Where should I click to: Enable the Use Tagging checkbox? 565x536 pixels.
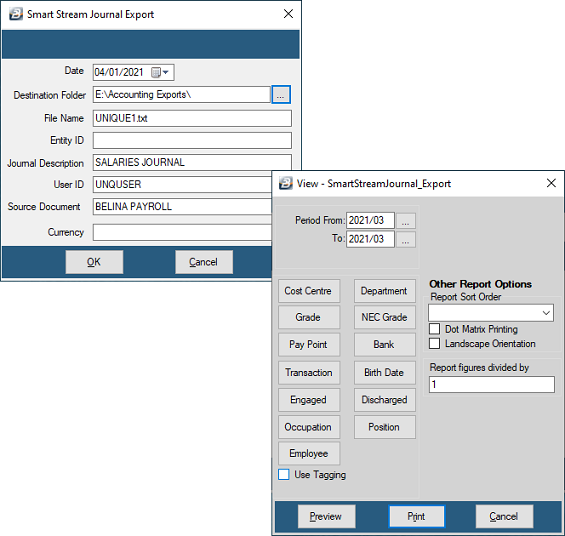pos(284,474)
